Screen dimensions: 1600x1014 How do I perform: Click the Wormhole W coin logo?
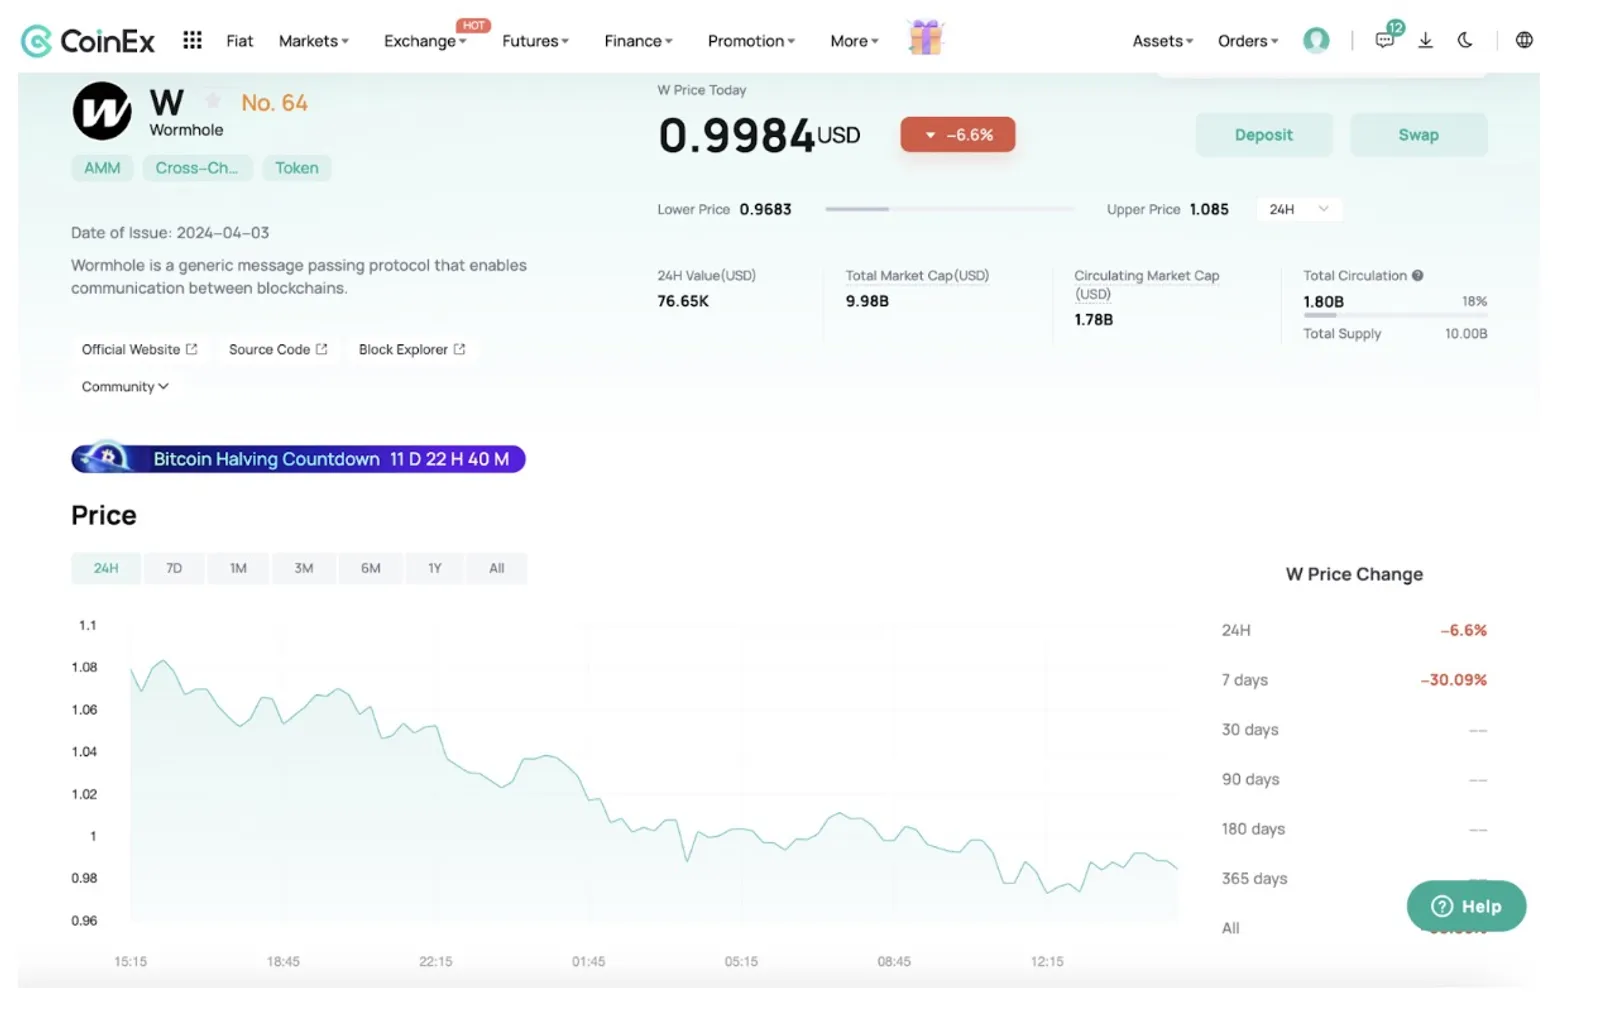coord(101,111)
